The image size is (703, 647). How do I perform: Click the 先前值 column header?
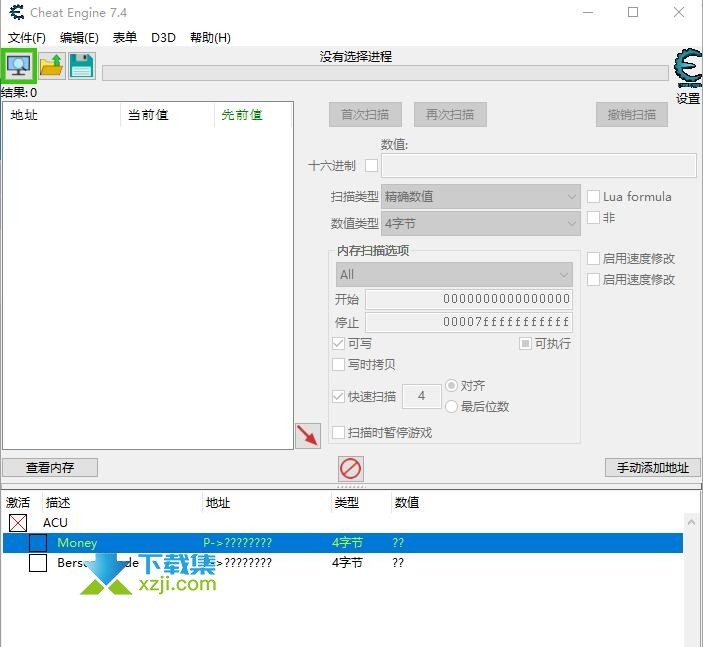click(253, 115)
